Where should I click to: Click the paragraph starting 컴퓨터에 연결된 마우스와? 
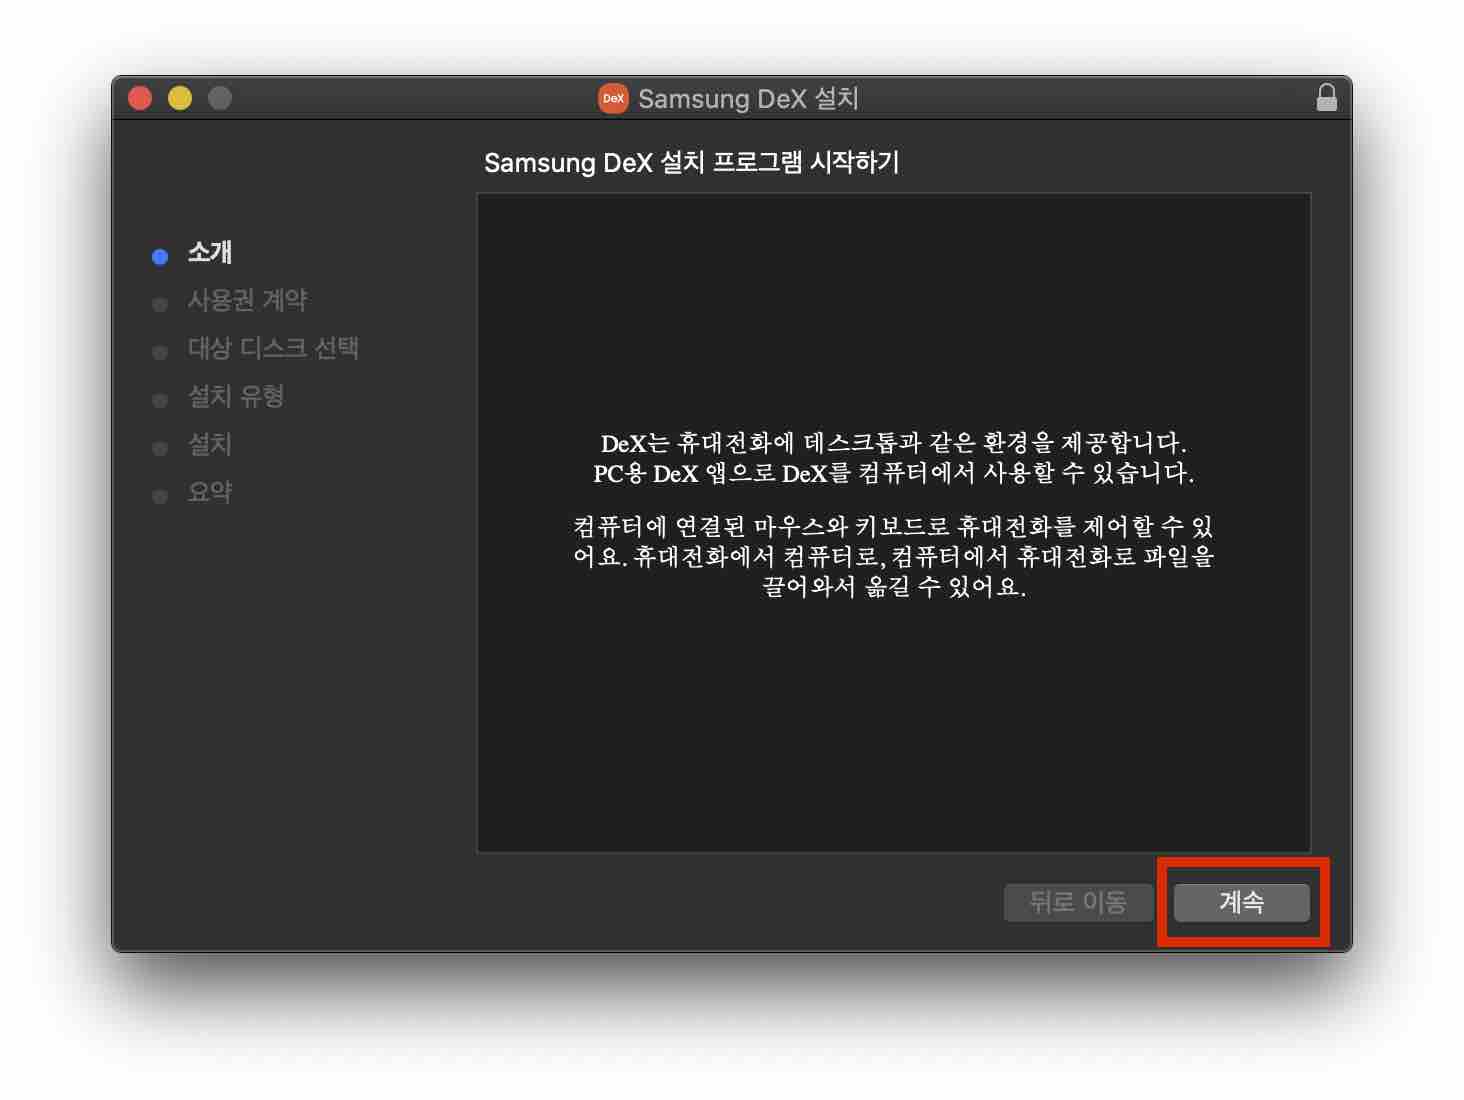(x=893, y=556)
